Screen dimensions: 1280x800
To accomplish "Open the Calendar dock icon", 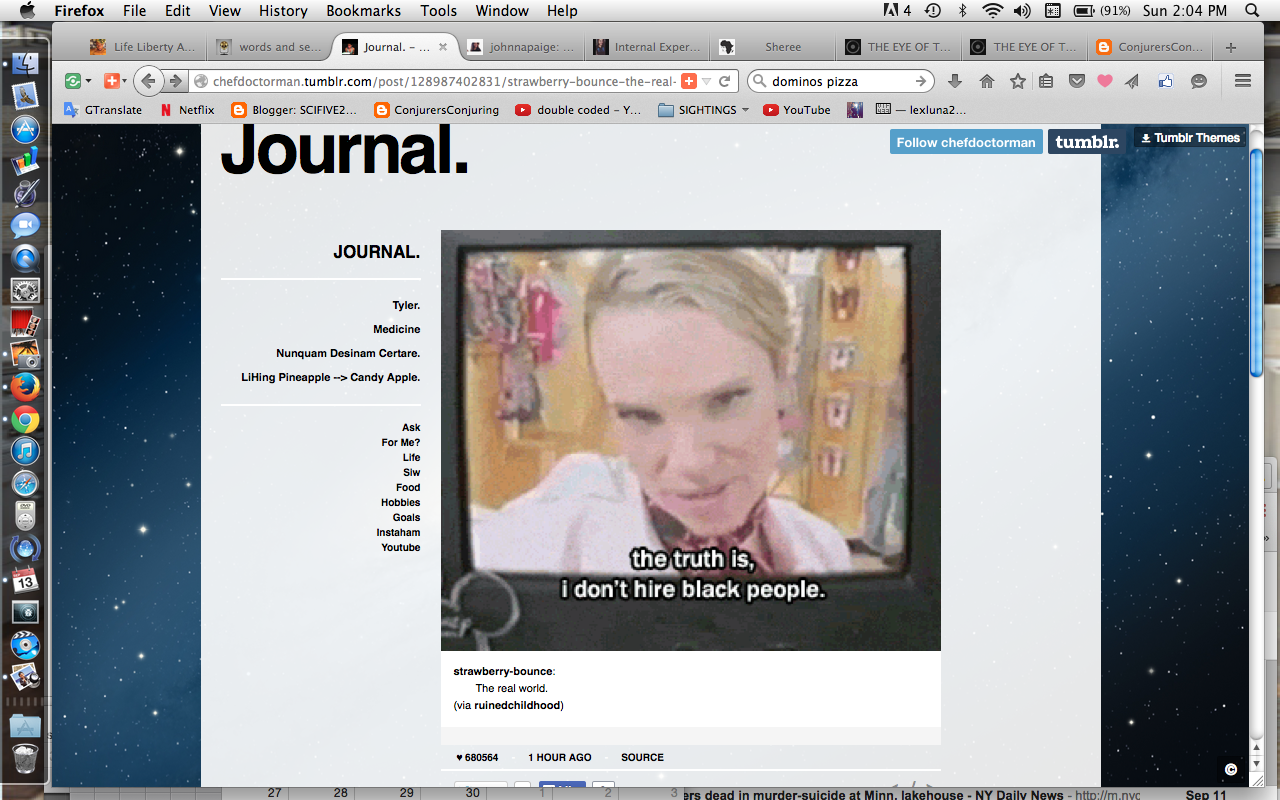I will coord(25,580).
